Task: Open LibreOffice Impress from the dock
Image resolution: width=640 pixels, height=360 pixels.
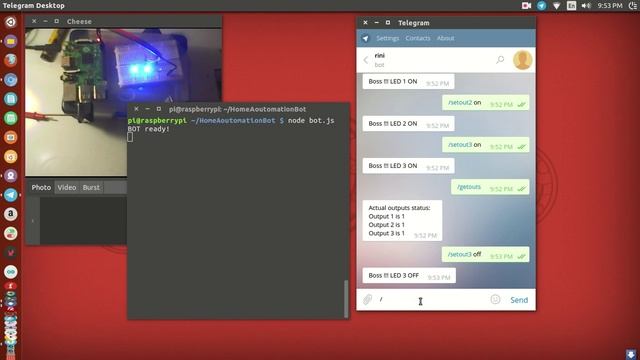Action: point(11,137)
